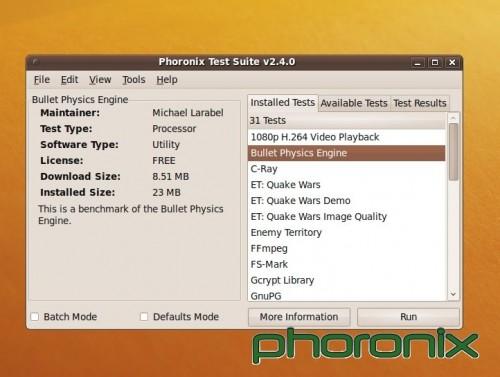This screenshot has width=500, height=377.
Task: Click the test list scrollbar thumb
Action: click(453, 152)
